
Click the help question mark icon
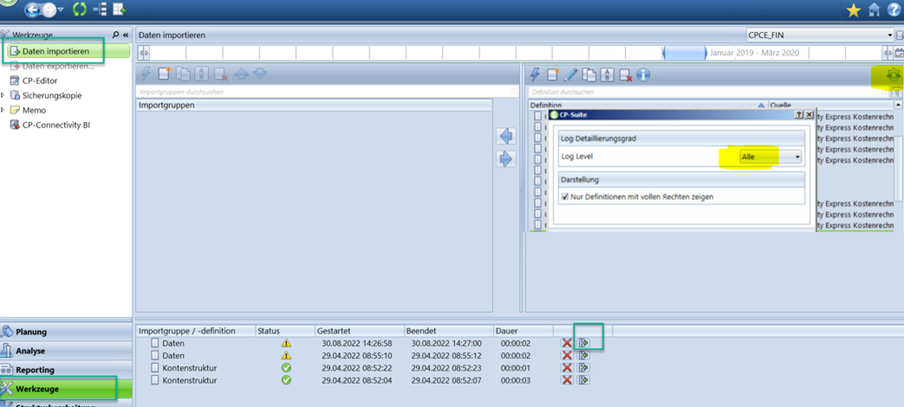click(x=892, y=10)
